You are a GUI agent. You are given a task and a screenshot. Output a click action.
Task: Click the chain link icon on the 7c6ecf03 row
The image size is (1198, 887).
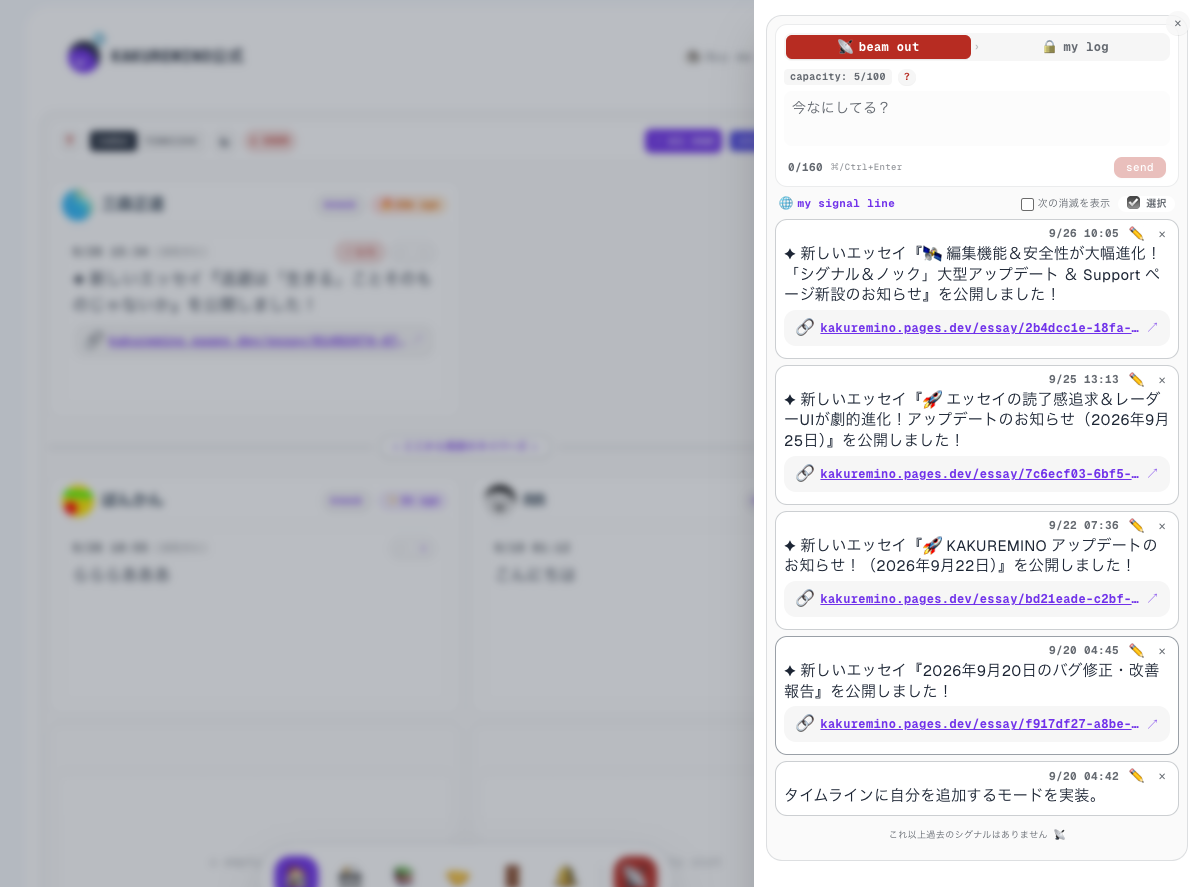[804, 474]
